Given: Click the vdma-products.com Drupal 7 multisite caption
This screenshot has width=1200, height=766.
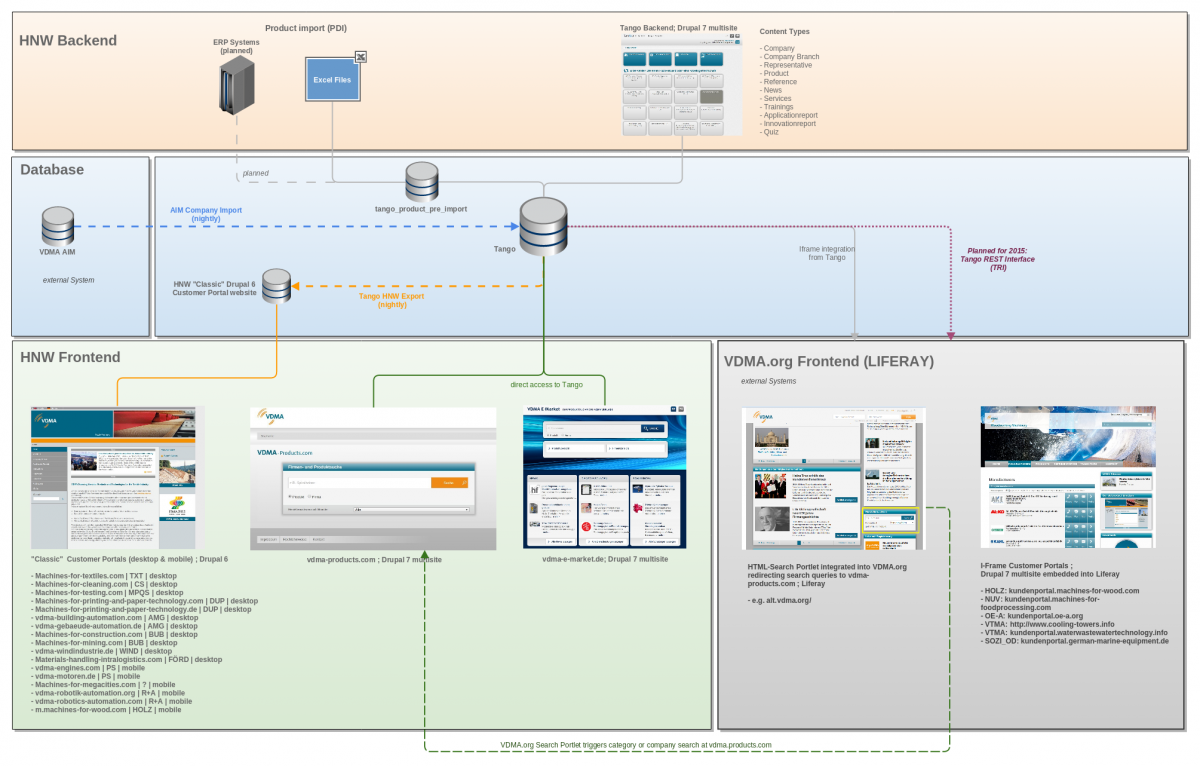Looking at the screenshot, I should click(374, 559).
